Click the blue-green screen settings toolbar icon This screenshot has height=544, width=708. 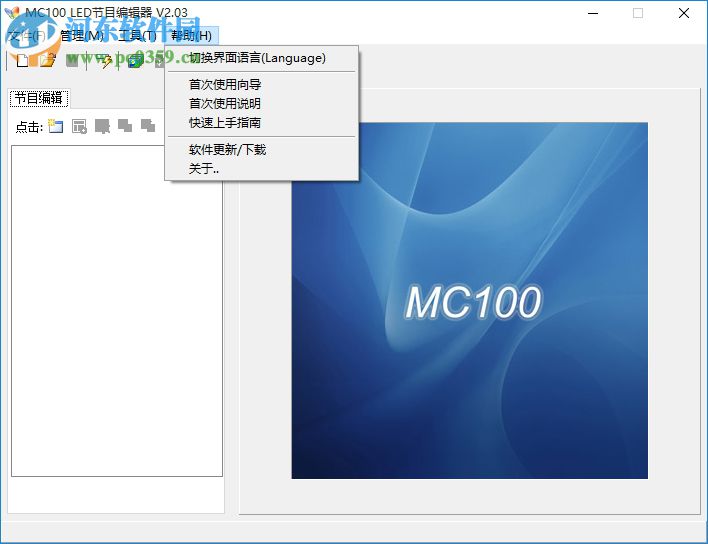pos(135,61)
